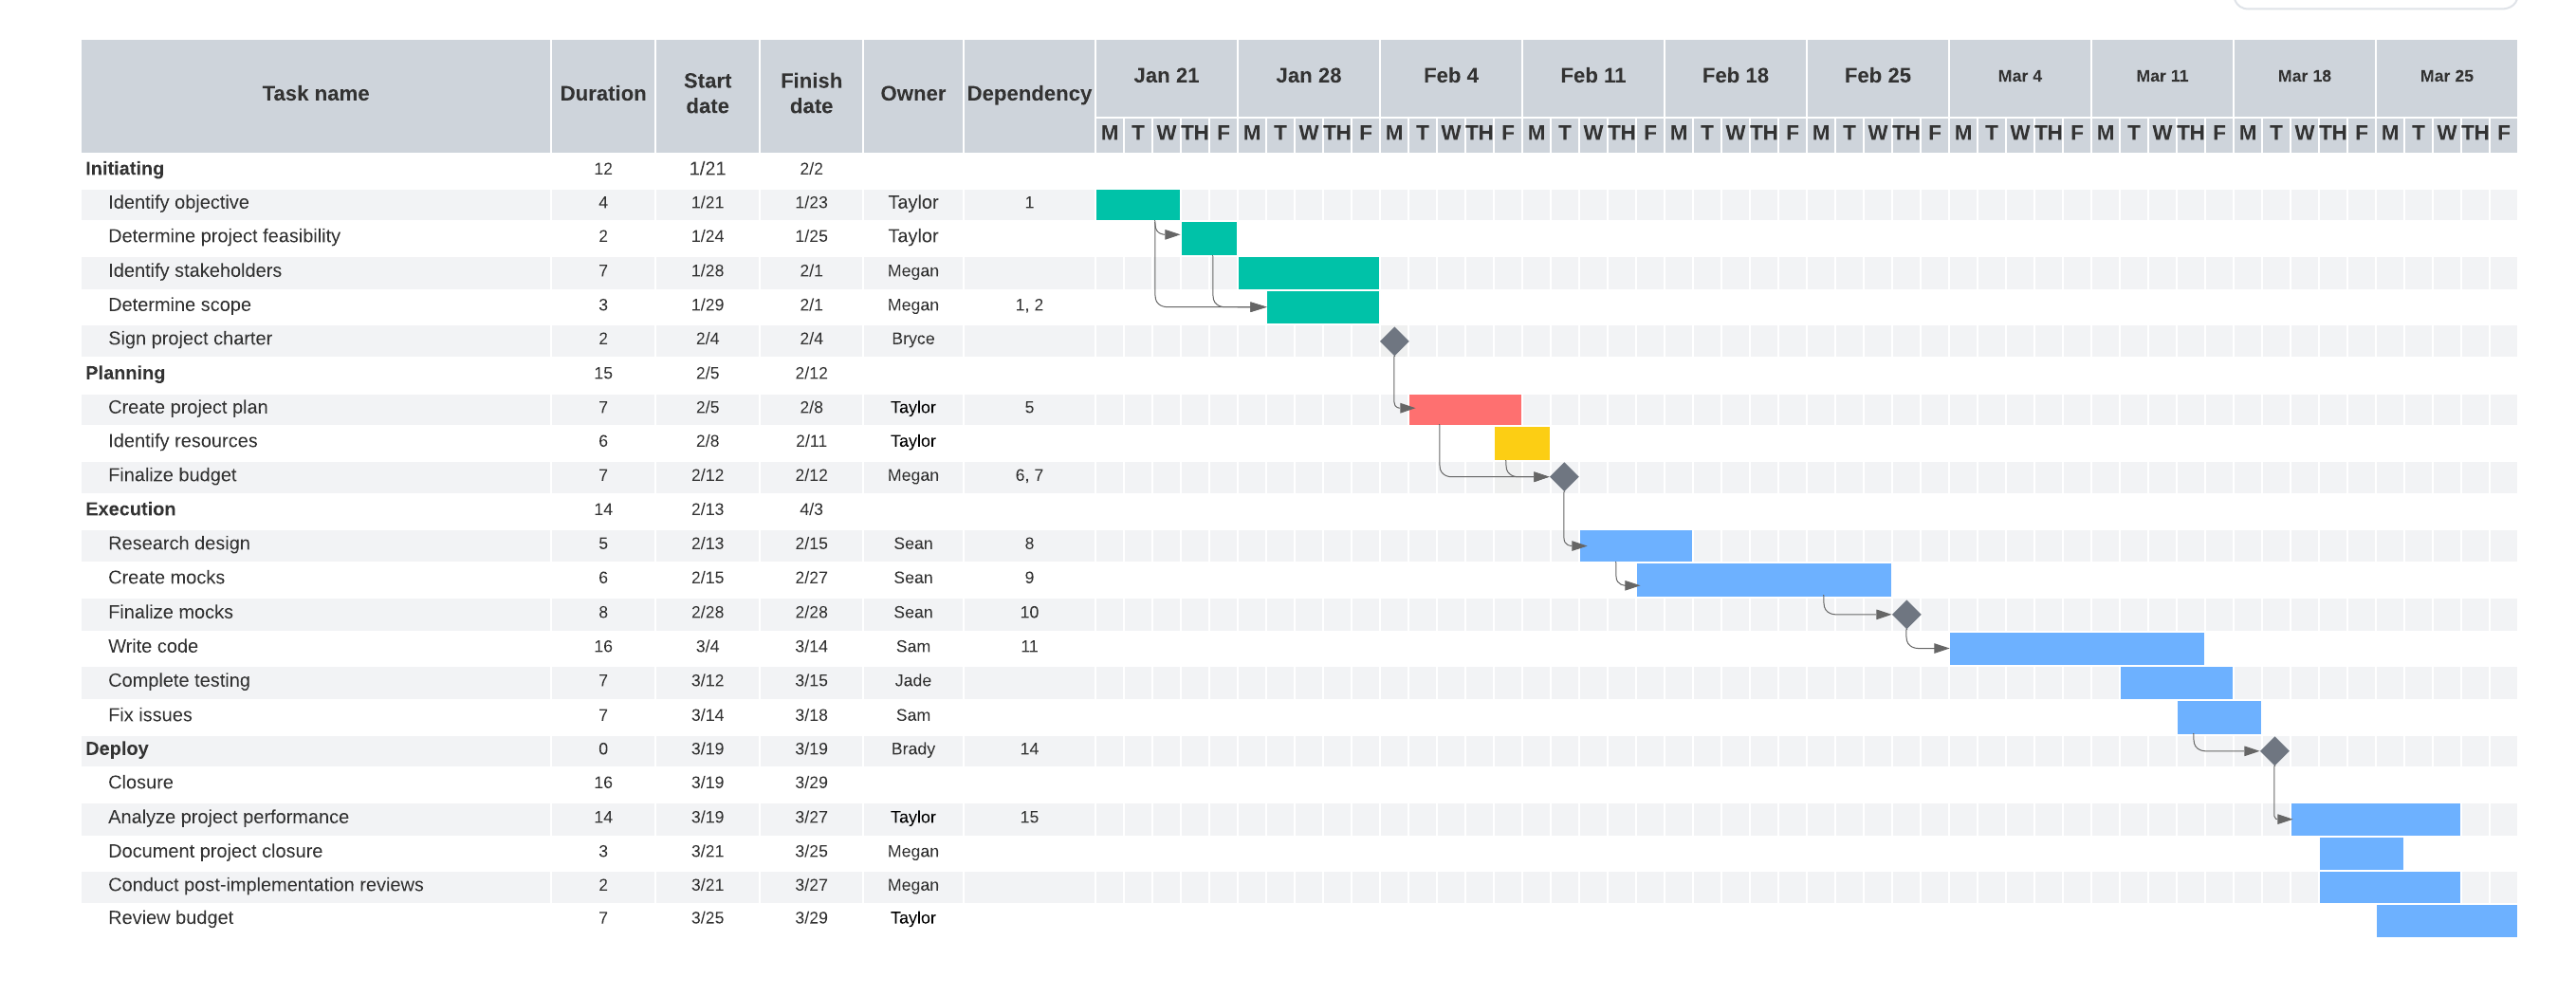Click the Execution phase row label

131,509
